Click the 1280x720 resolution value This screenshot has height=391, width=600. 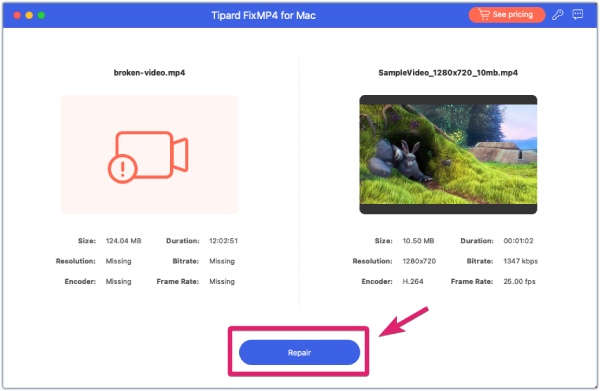pos(419,261)
